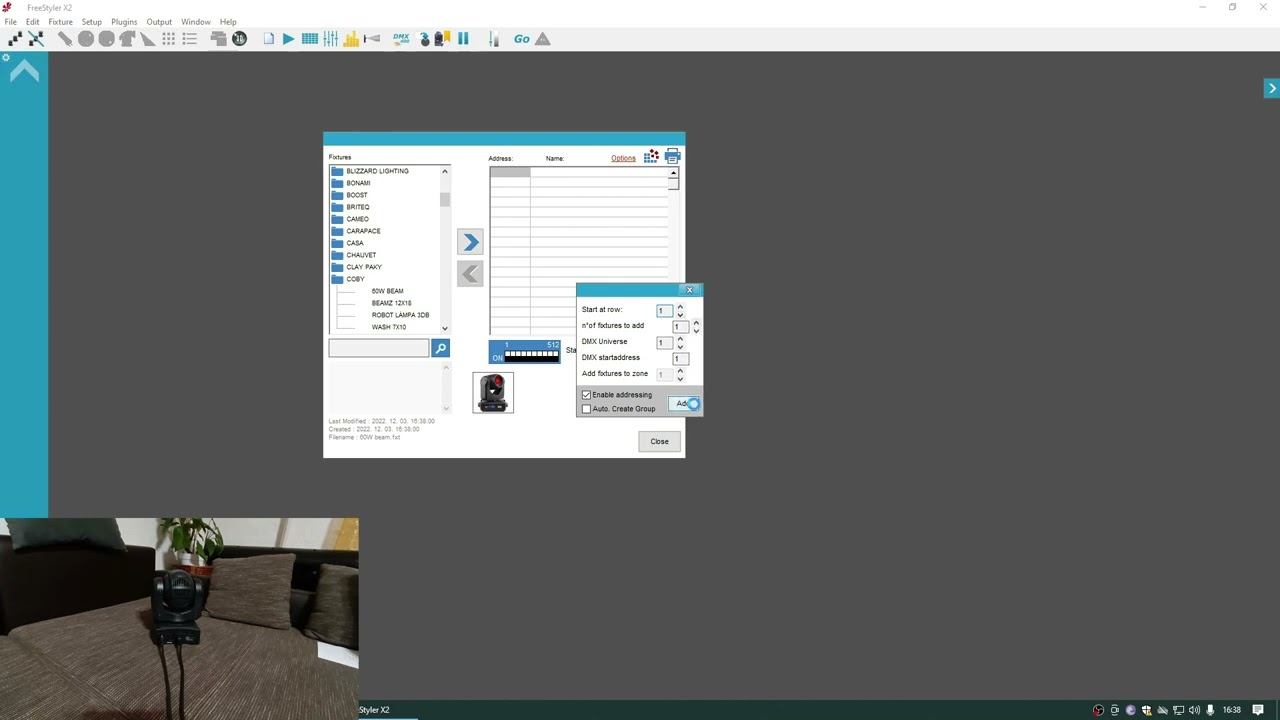1280x720 pixels.
Task: Click the magnifier search button
Action: coord(440,348)
